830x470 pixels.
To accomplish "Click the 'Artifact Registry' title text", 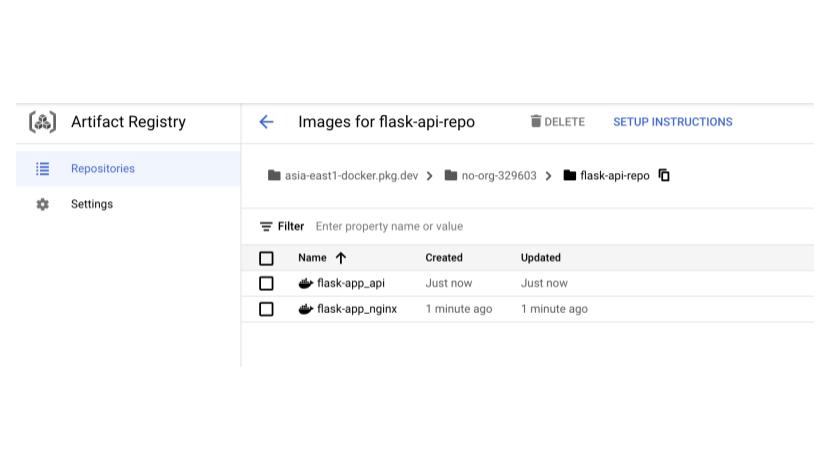I will pos(129,122).
